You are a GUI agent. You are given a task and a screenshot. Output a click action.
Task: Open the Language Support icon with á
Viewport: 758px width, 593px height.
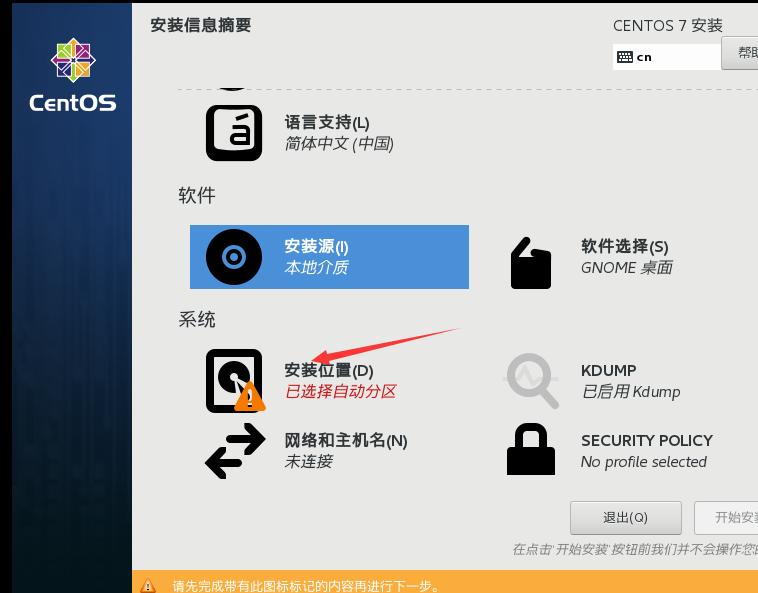click(x=234, y=133)
